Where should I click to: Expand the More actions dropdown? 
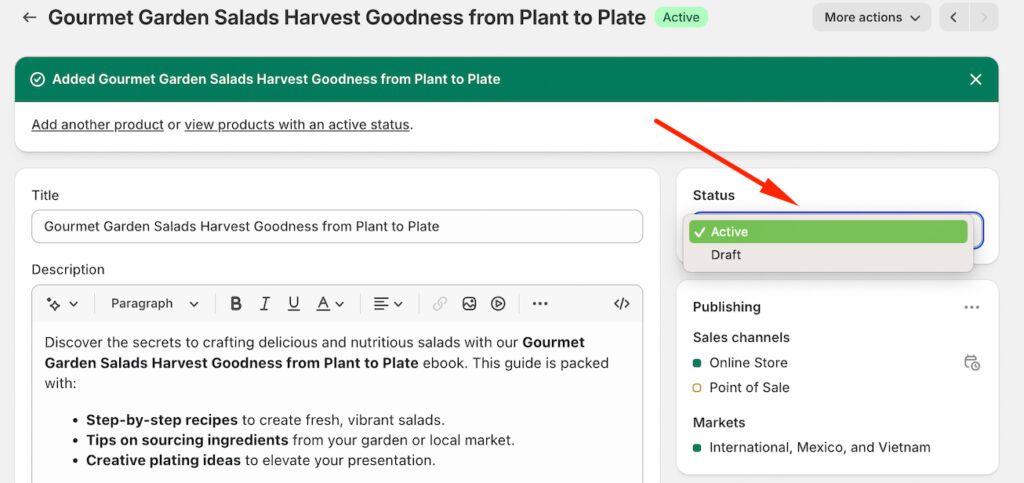point(872,17)
